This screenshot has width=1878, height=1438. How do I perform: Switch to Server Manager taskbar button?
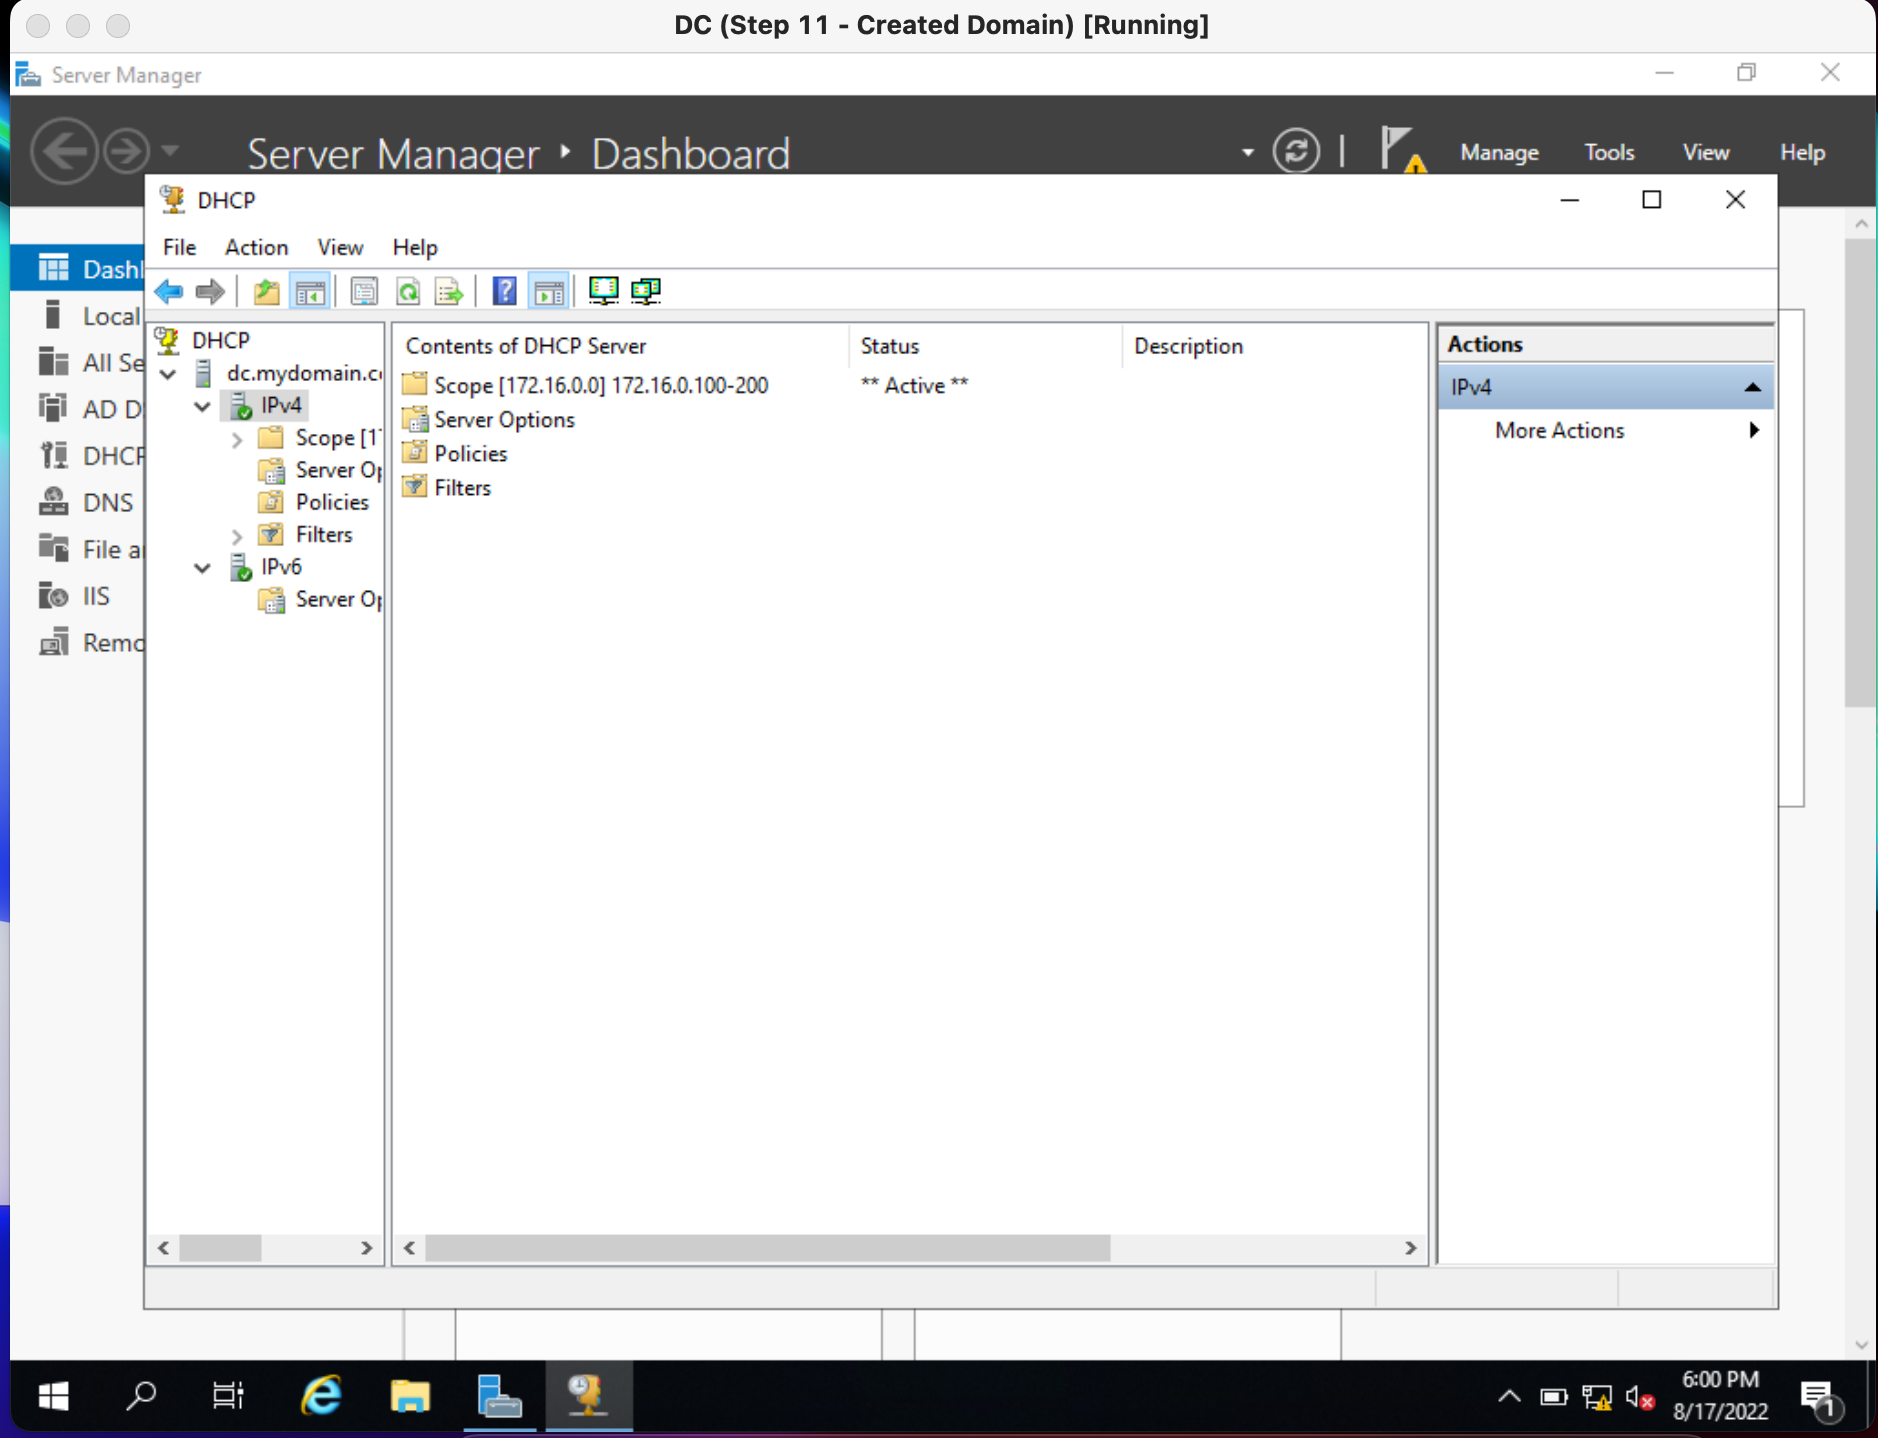tap(499, 1396)
